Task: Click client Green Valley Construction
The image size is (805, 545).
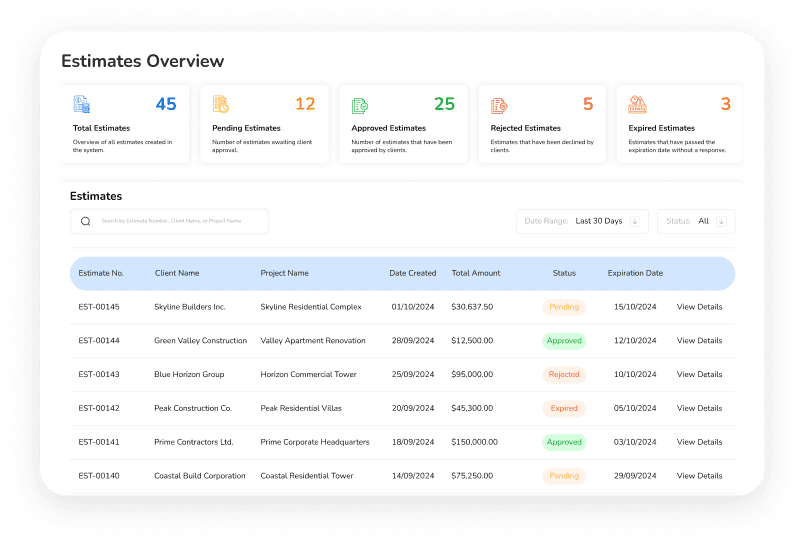Action: coord(200,341)
